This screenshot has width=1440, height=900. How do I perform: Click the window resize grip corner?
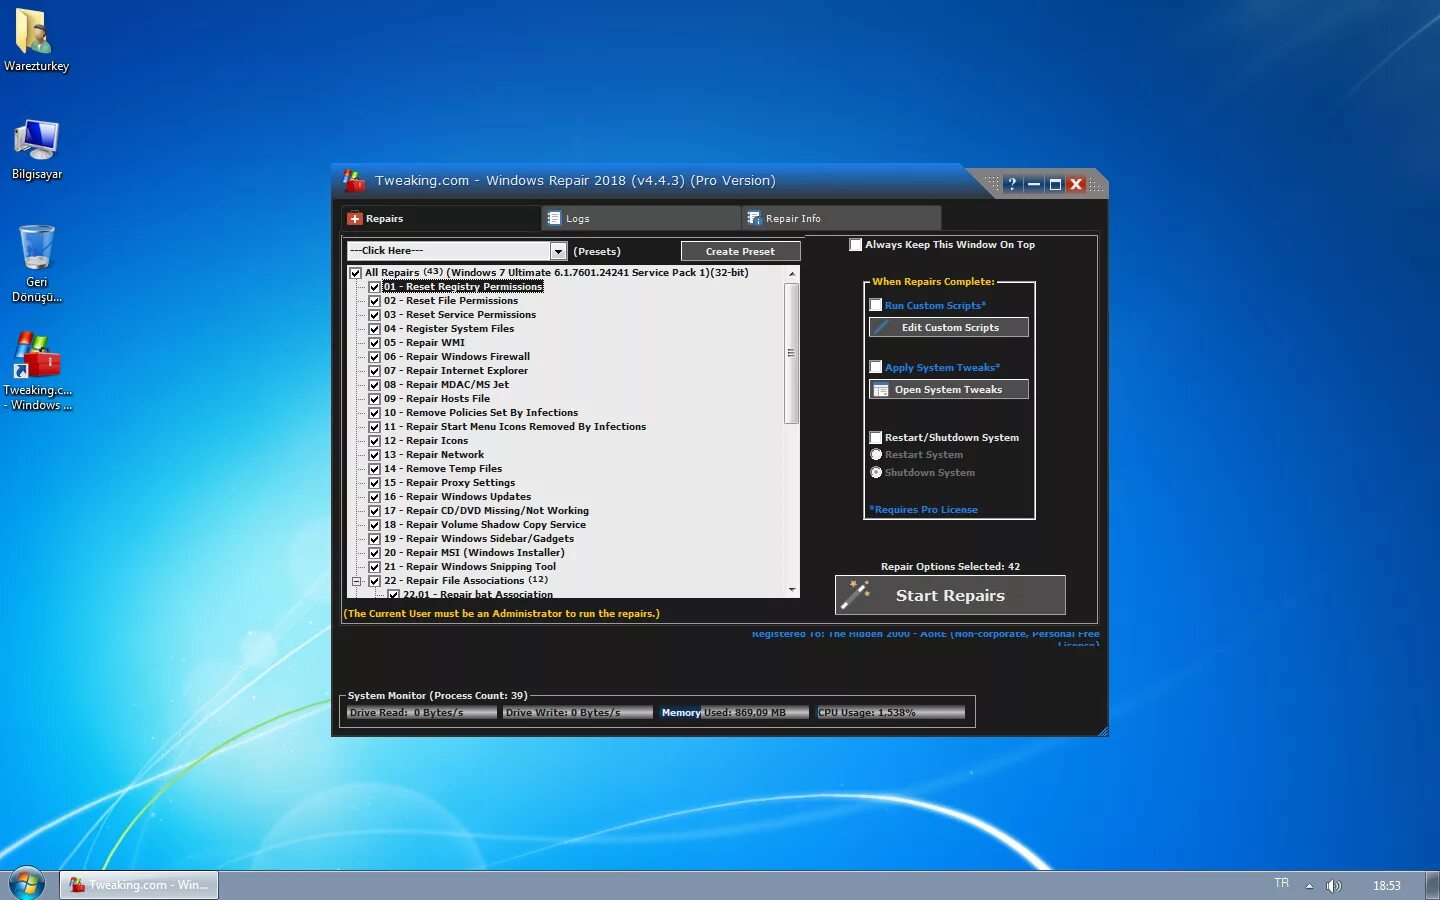point(1102,731)
